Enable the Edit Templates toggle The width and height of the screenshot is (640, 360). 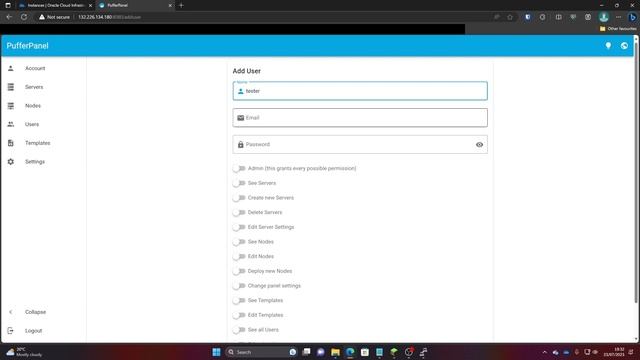(239, 315)
